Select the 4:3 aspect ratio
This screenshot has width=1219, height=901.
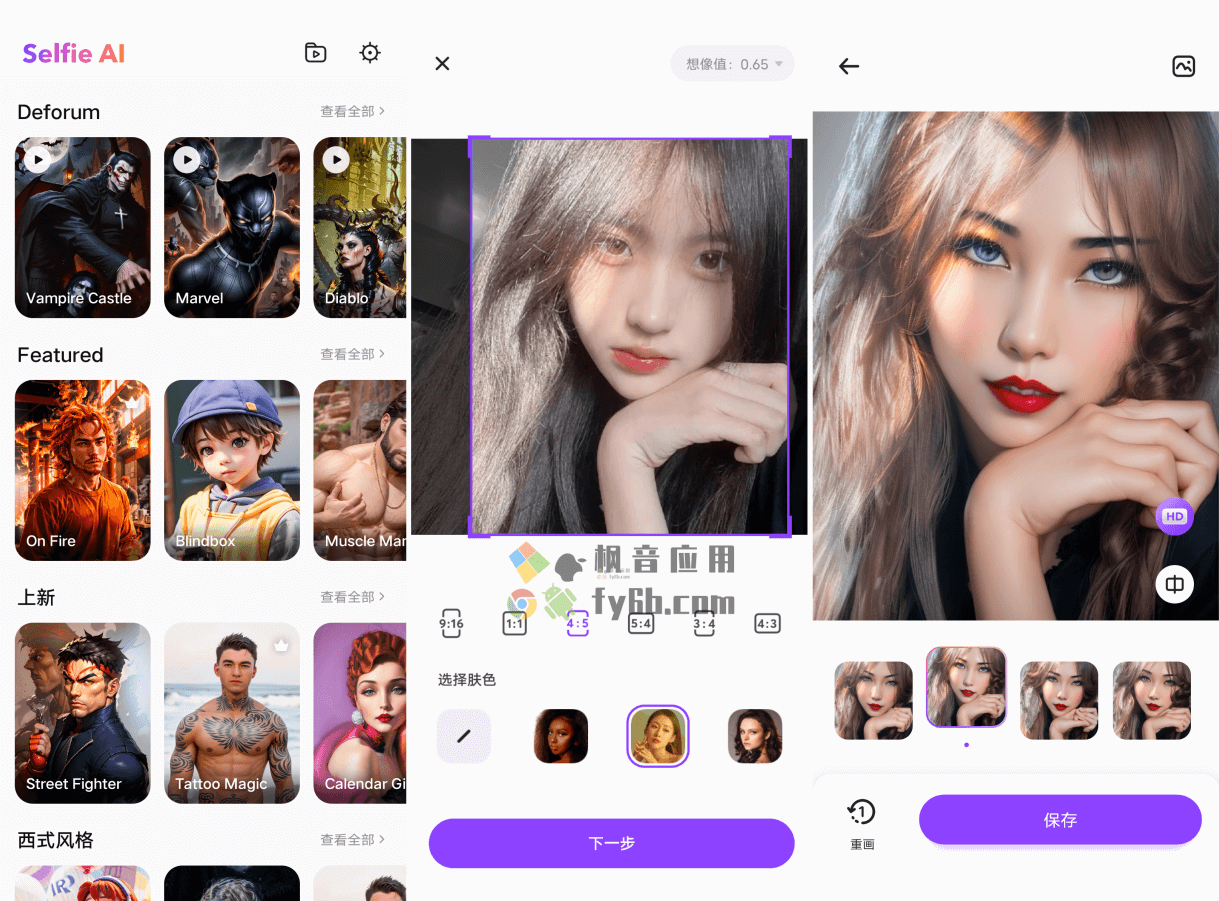[x=767, y=623]
